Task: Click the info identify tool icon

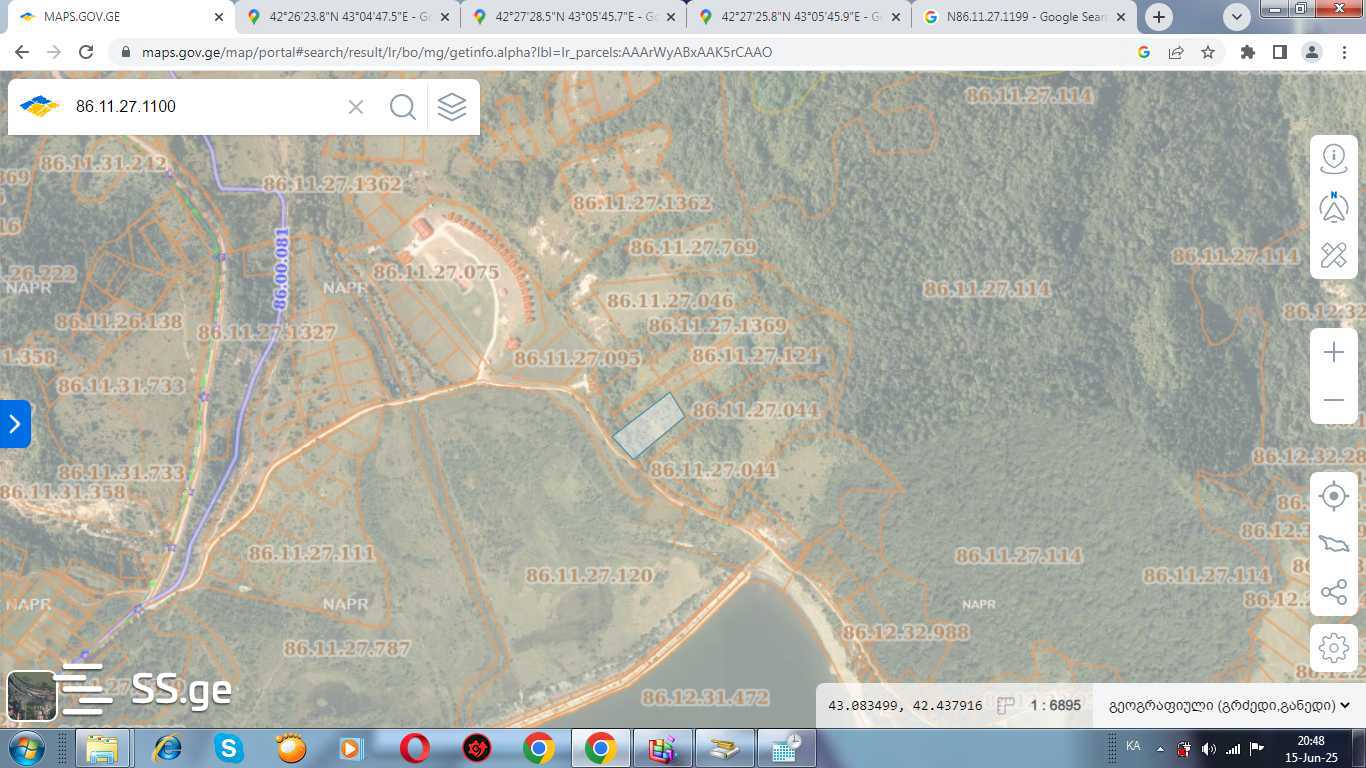Action: (1334, 158)
